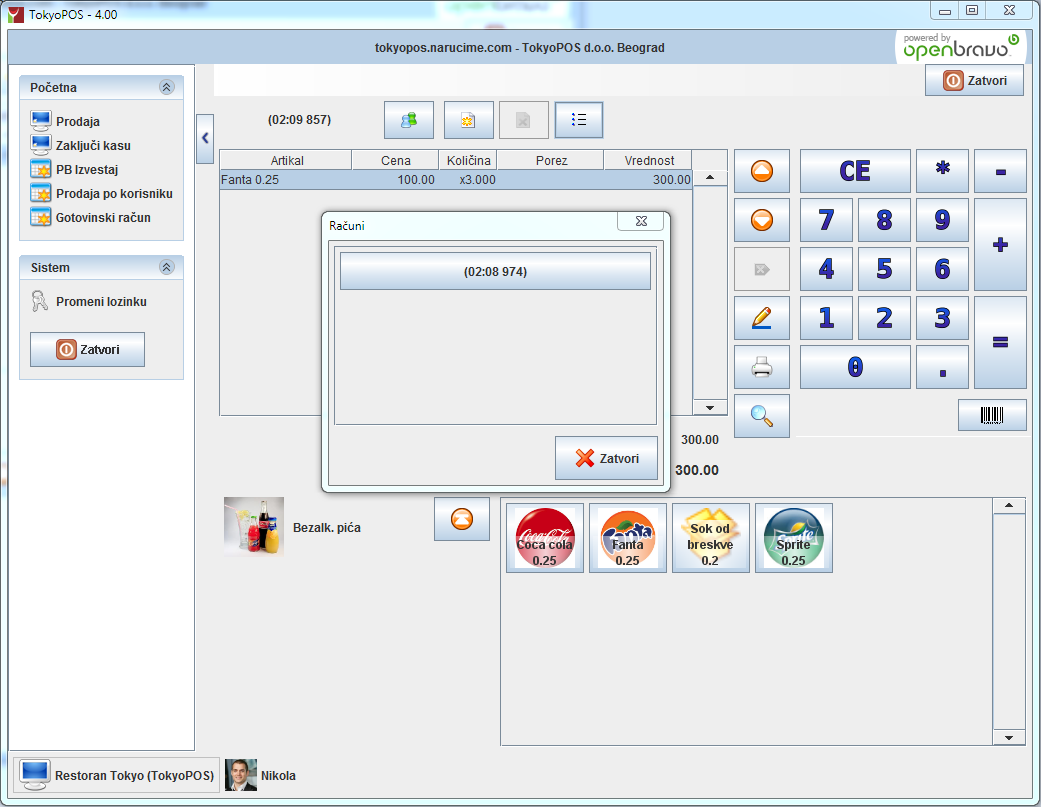Viewport: 1041px width, 807px height.
Task: Open the ticket list icon button
Action: 579,120
